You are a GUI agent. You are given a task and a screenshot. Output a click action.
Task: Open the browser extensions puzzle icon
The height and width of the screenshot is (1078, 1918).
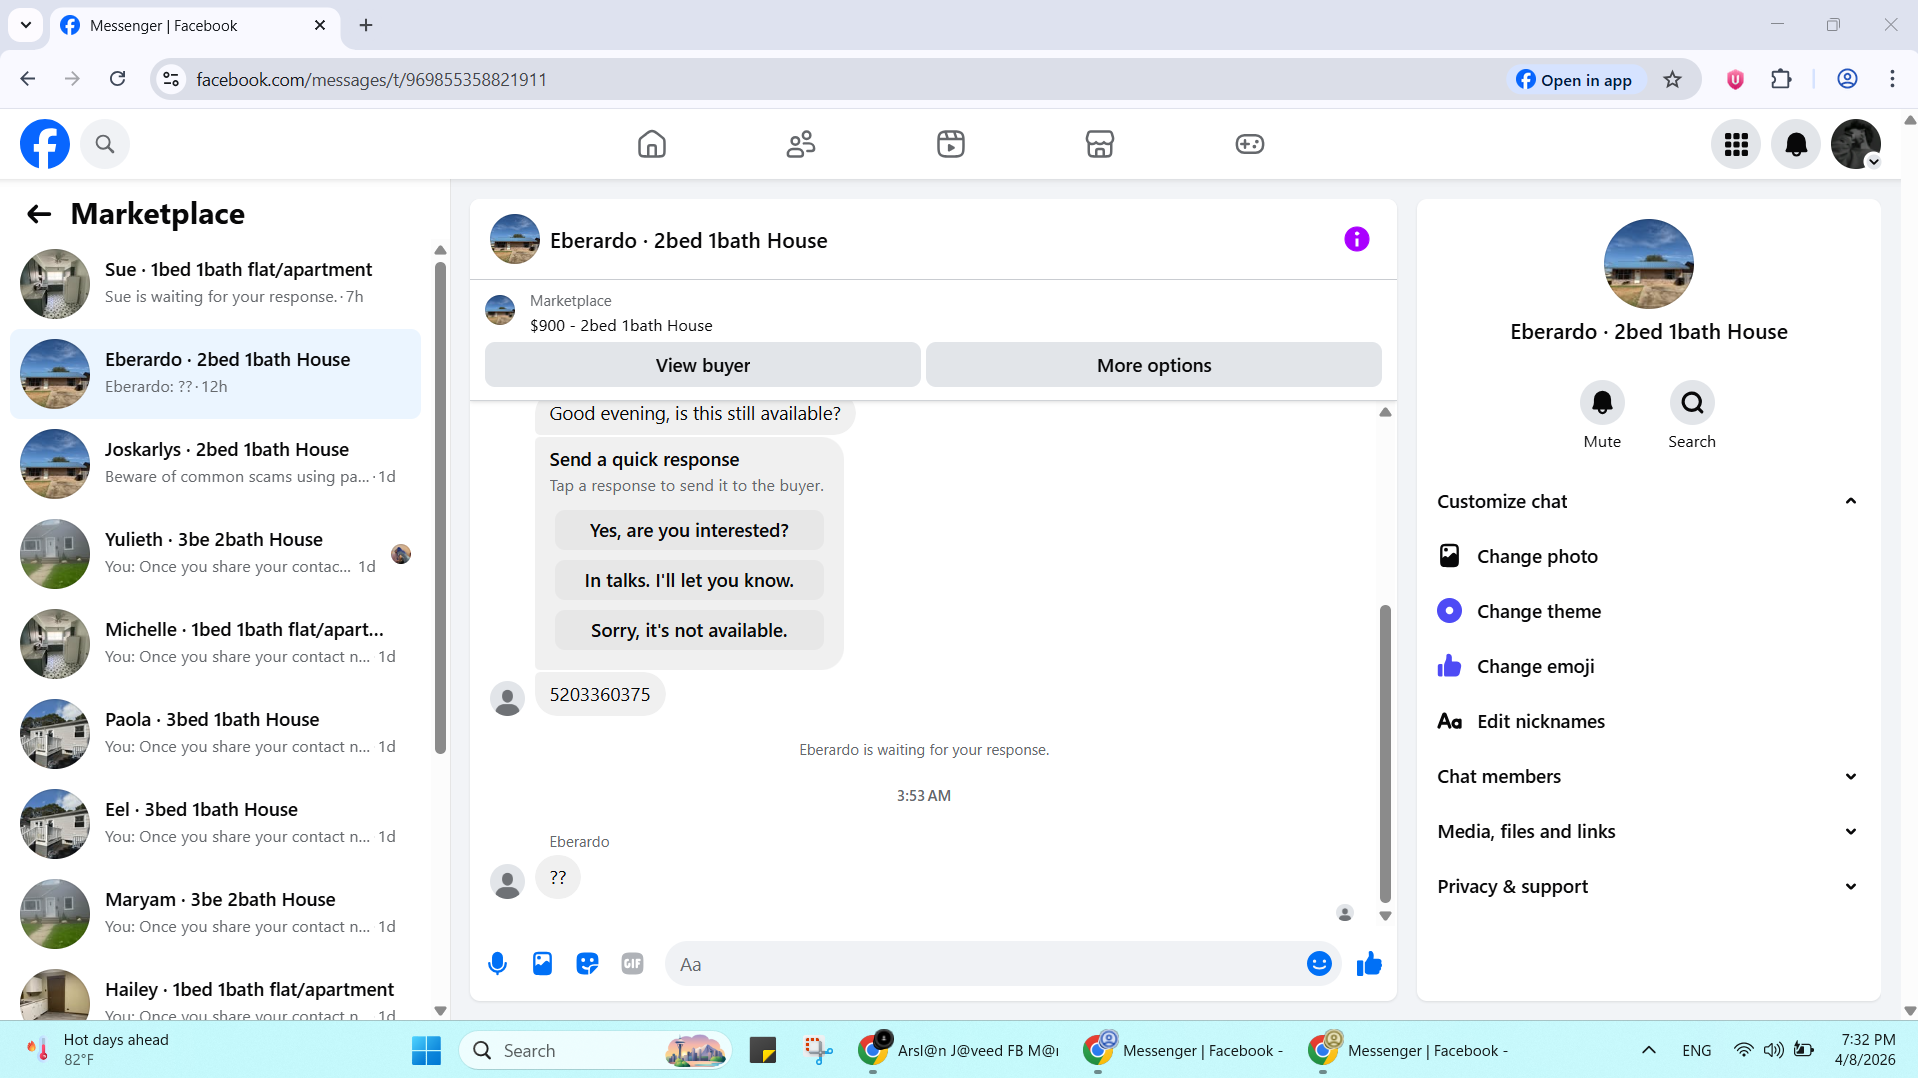pyautogui.click(x=1781, y=79)
